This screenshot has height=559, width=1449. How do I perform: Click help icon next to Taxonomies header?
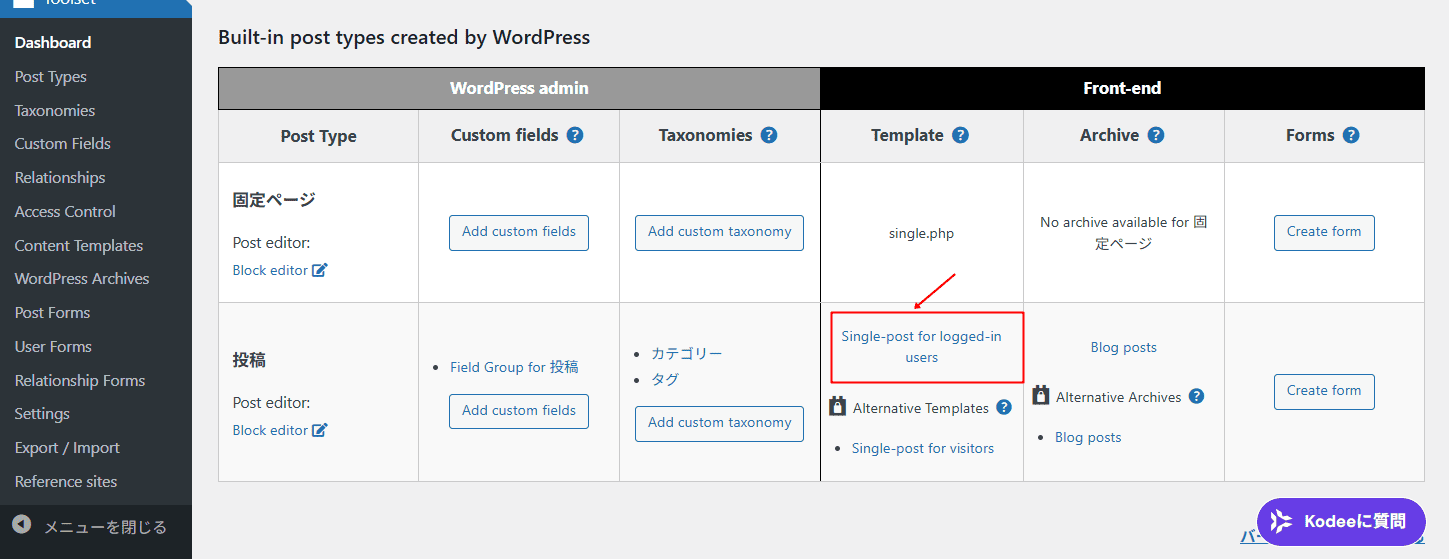tap(769, 135)
